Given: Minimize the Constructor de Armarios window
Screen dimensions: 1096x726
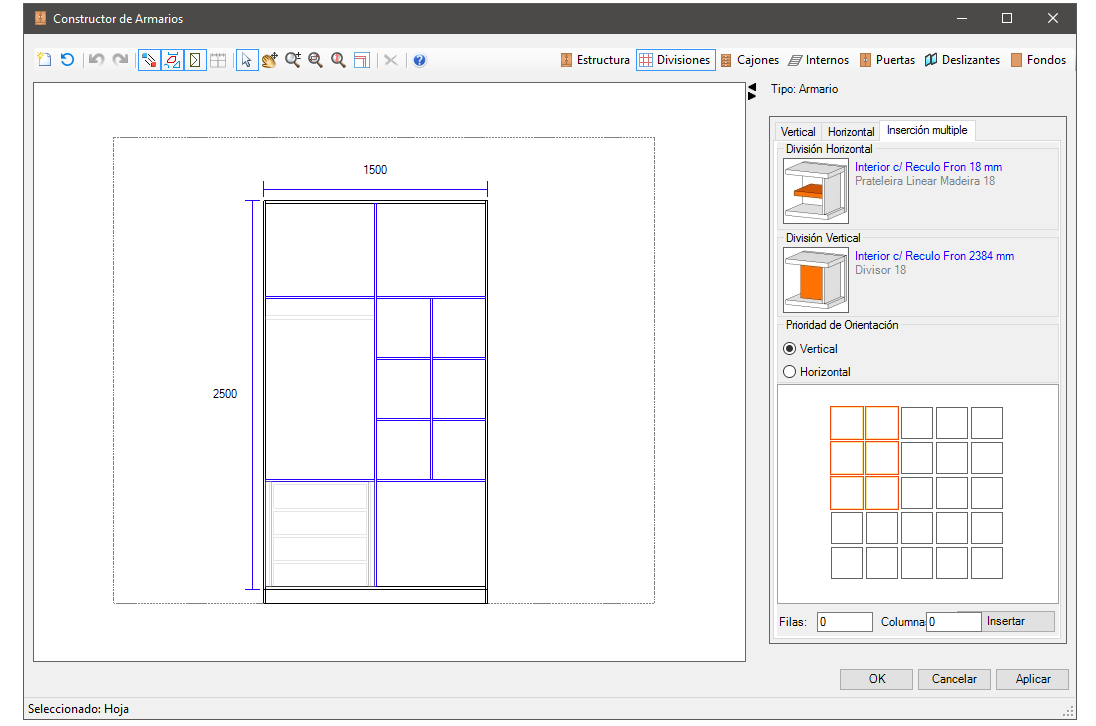Looking at the screenshot, I should [962, 18].
